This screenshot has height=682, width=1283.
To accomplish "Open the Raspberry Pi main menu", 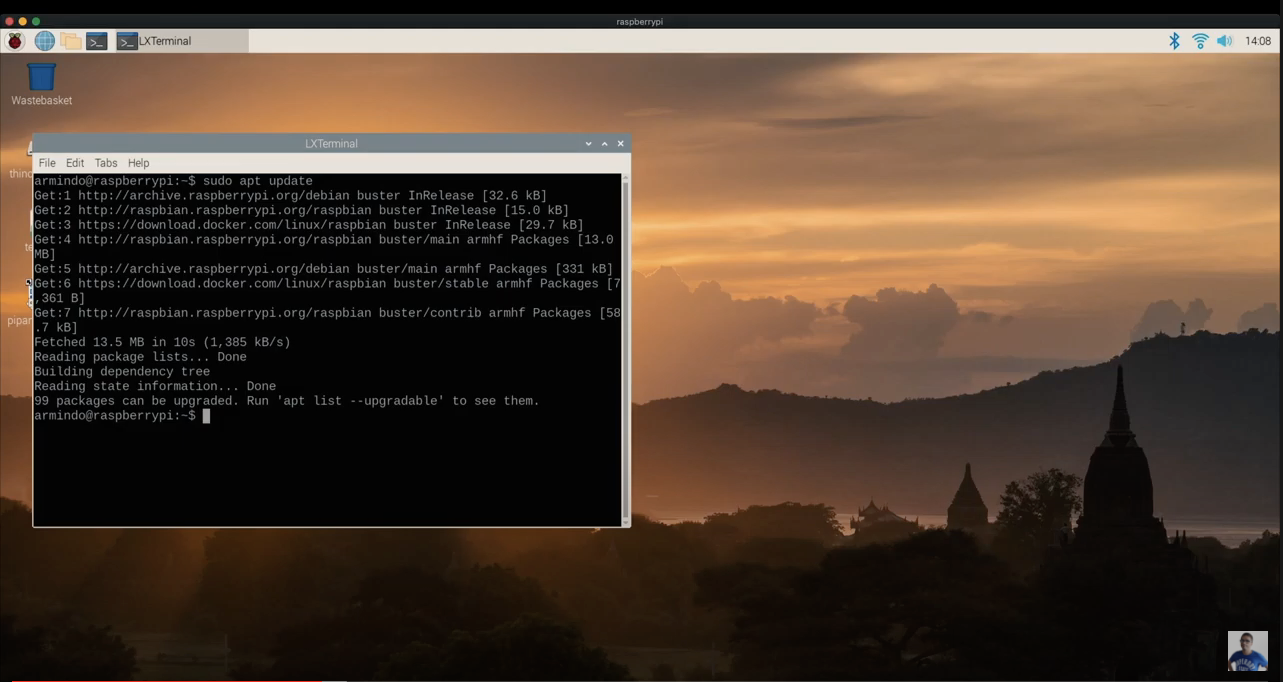I will (15, 41).
